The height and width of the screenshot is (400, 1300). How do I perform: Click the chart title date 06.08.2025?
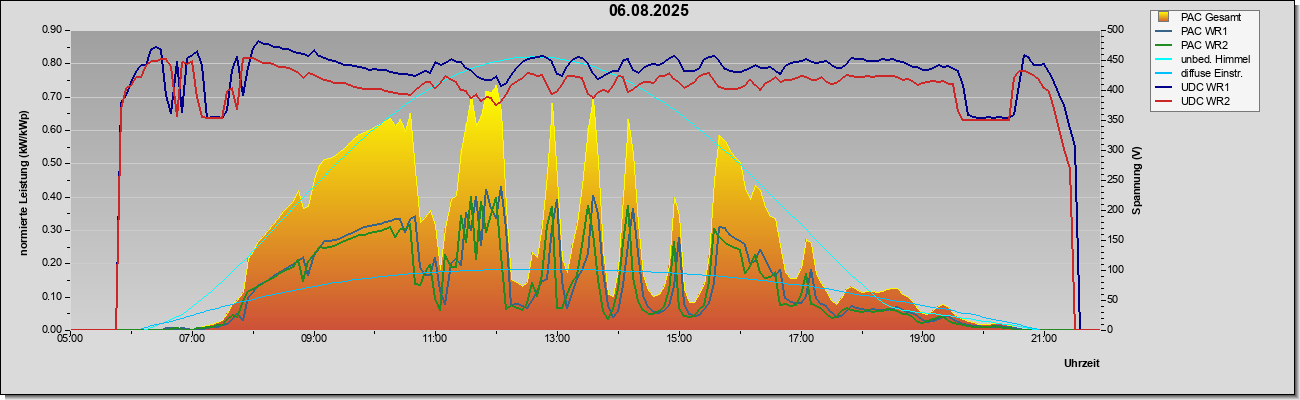point(649,11)
